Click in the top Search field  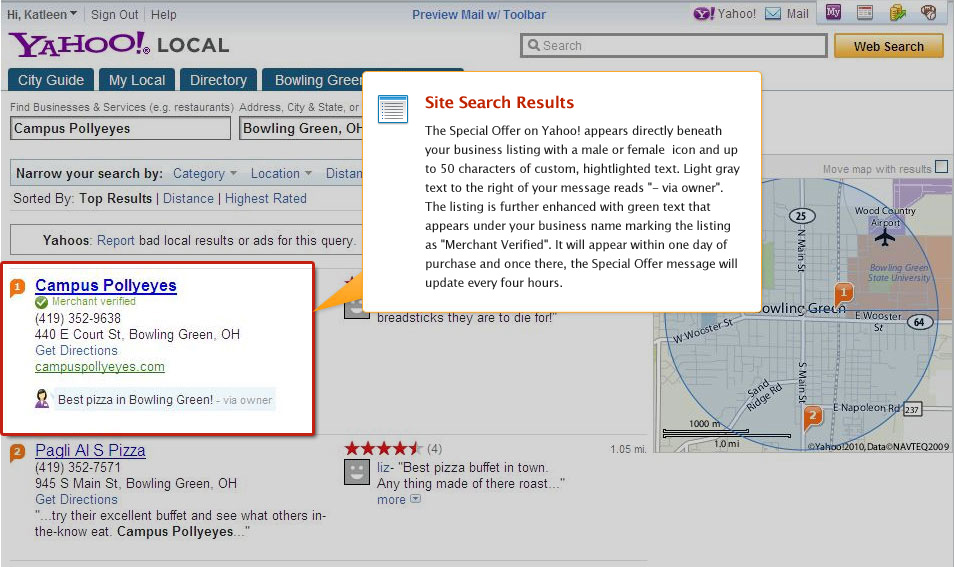coord(674,46)
